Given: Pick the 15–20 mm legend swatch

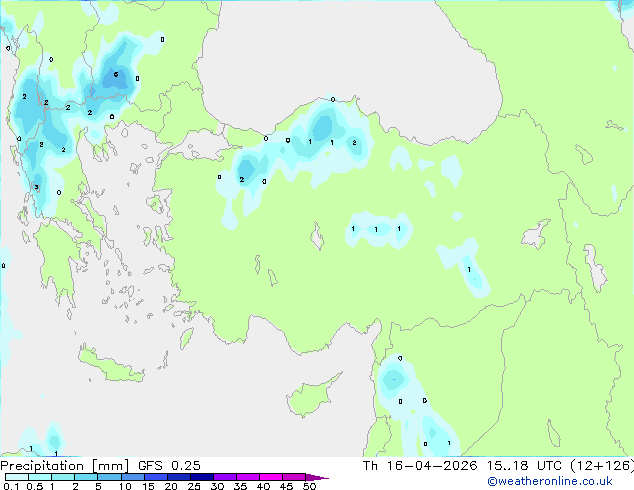Looking at the screenshot, I should pos(155,477).
